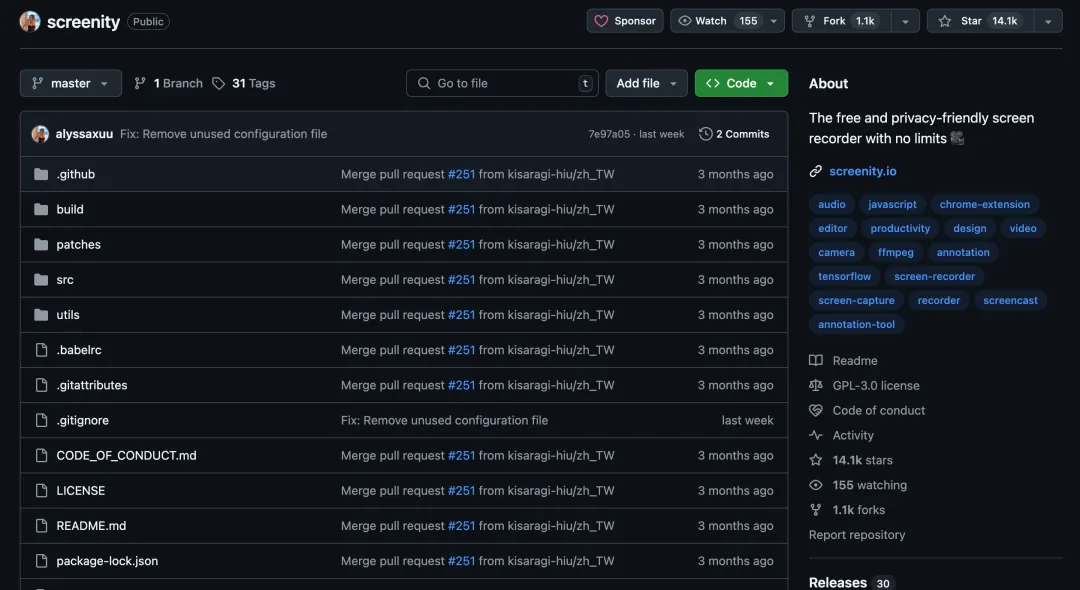
Task: Select the chrome-extension topic tag
Action: pos(984,204)
